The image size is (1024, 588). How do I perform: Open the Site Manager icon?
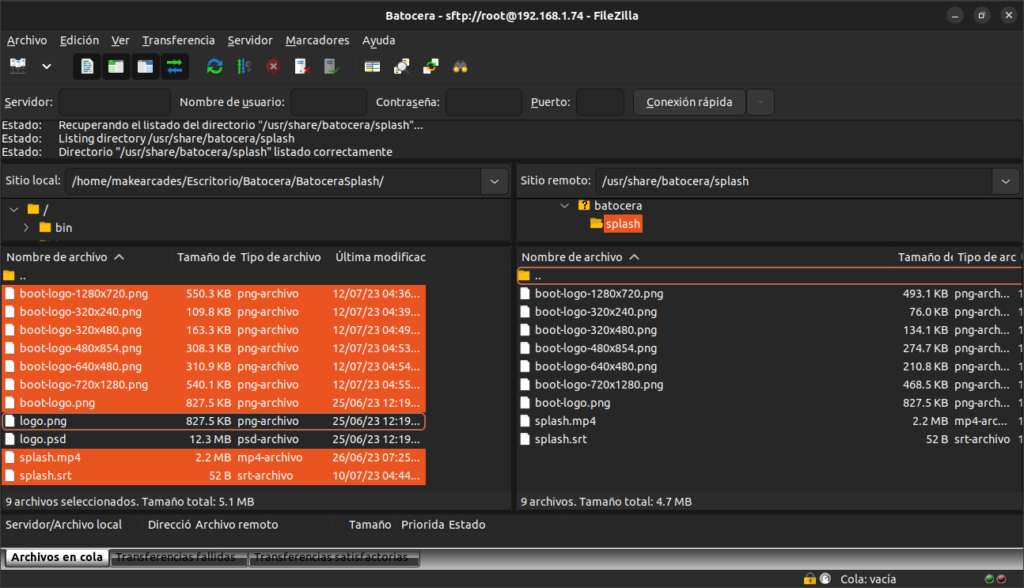click(x=18, y=66)
